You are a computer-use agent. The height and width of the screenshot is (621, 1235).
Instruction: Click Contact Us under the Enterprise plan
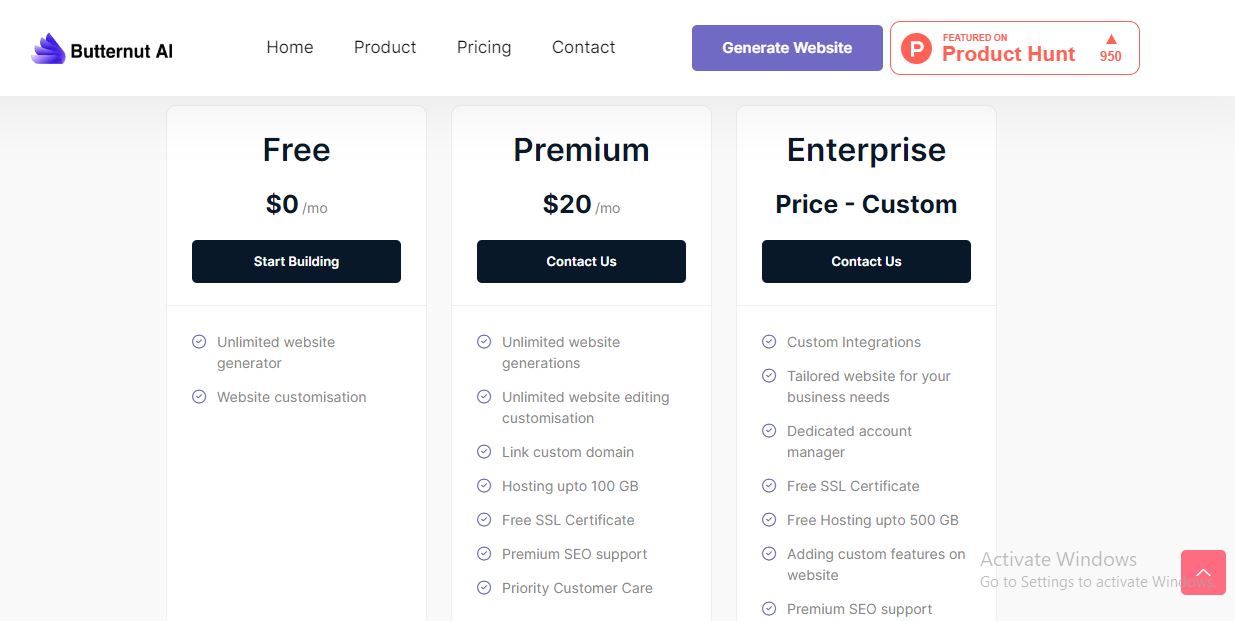[x=866, y=261]
